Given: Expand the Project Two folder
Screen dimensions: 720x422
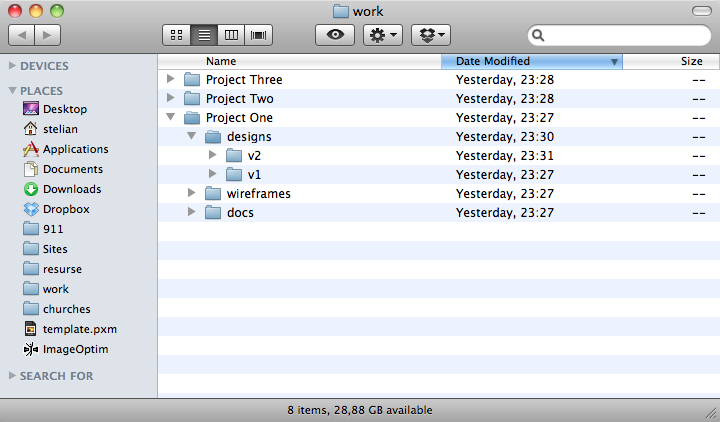Looking at the screenshot, I should click(x=170, y=98).
